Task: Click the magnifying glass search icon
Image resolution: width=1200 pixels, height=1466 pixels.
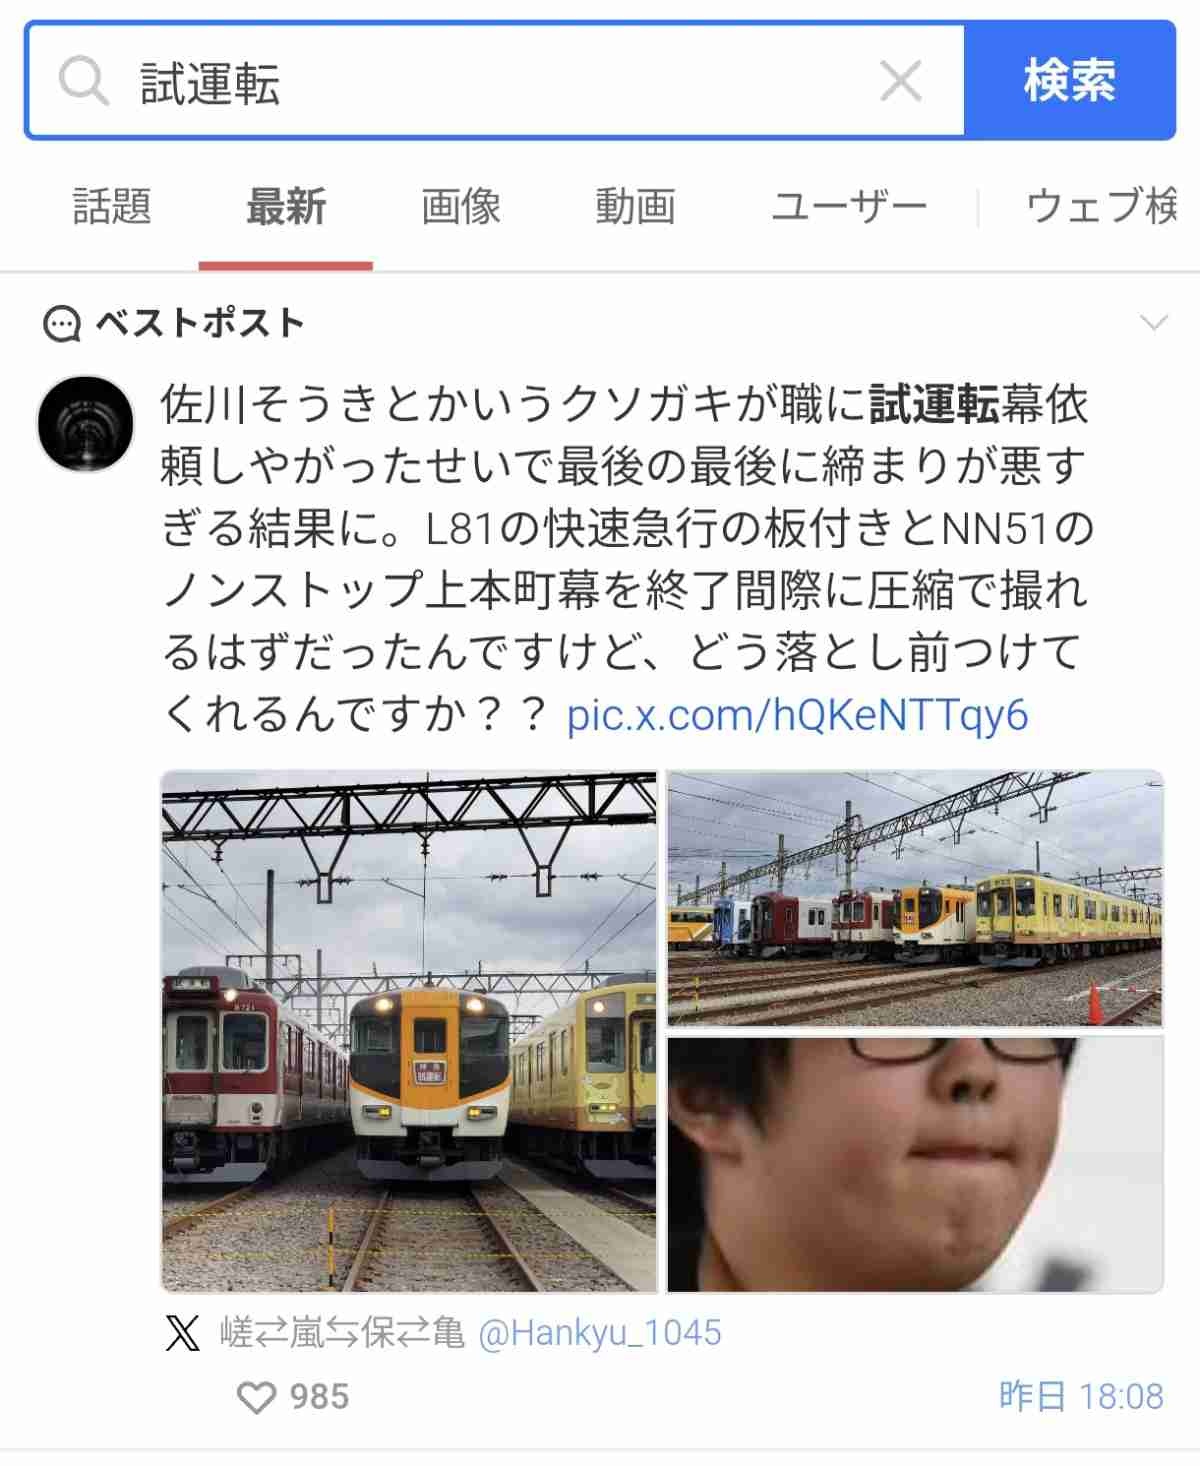Action: 83,81
